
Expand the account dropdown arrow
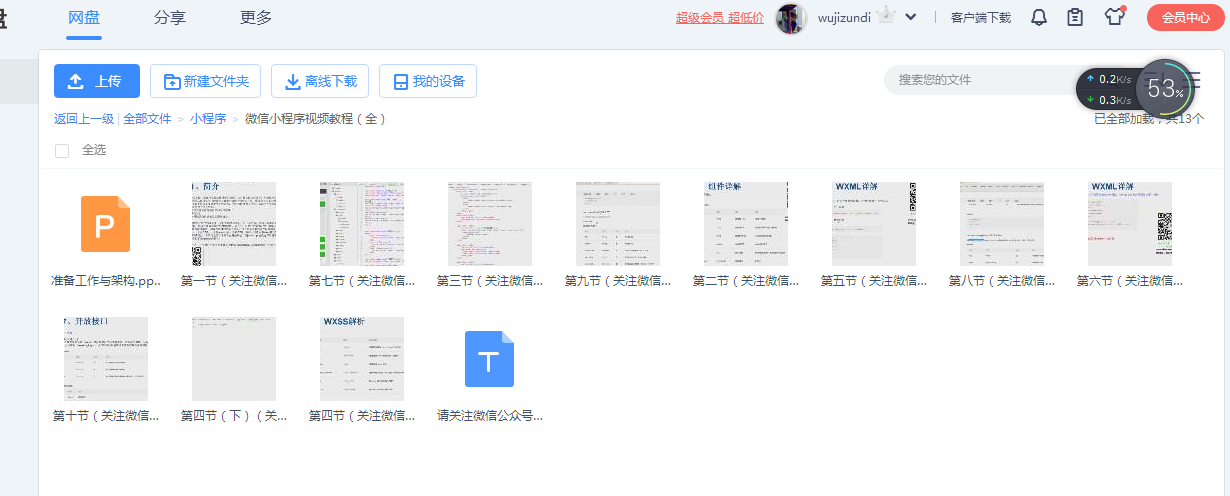click(x=911, y=17)
